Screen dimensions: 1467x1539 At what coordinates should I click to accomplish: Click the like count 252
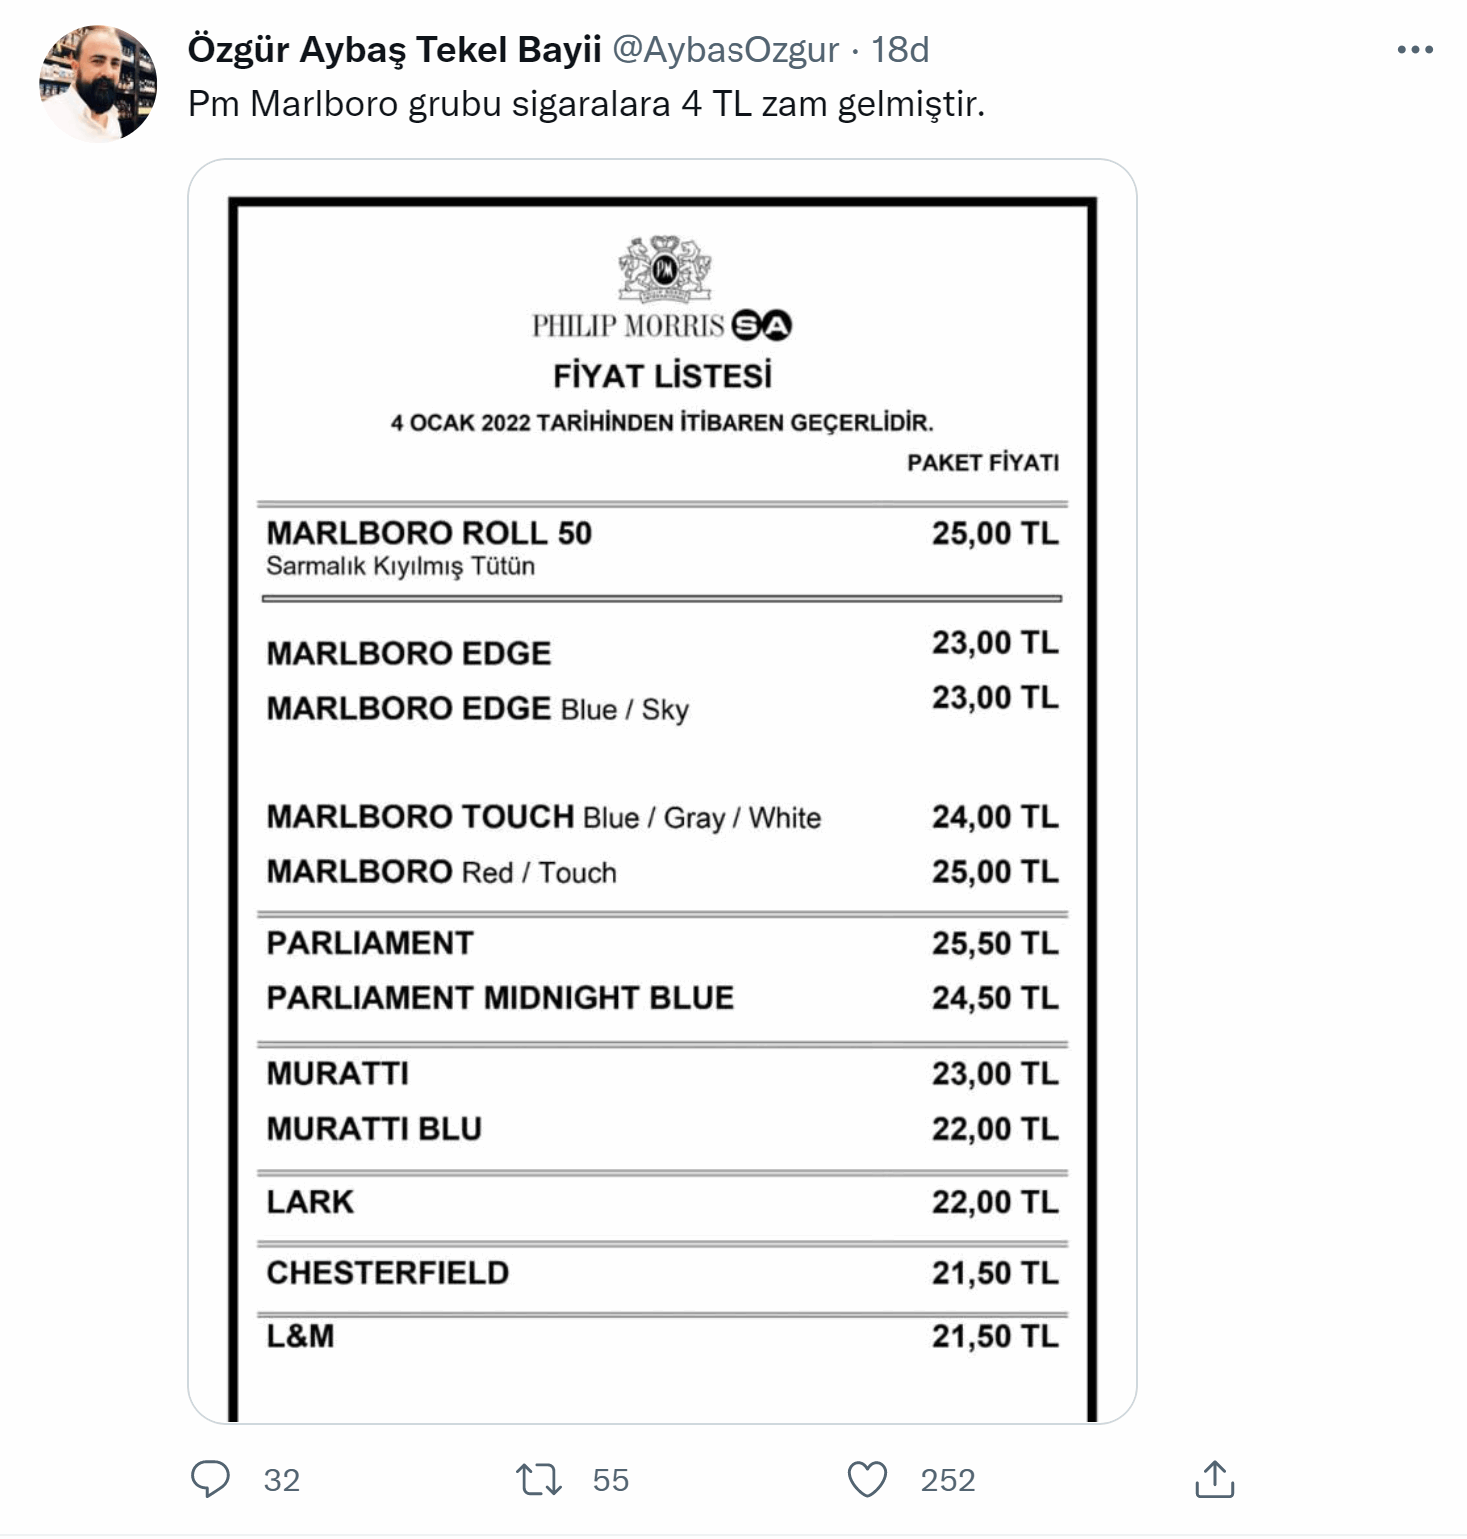947,1480
